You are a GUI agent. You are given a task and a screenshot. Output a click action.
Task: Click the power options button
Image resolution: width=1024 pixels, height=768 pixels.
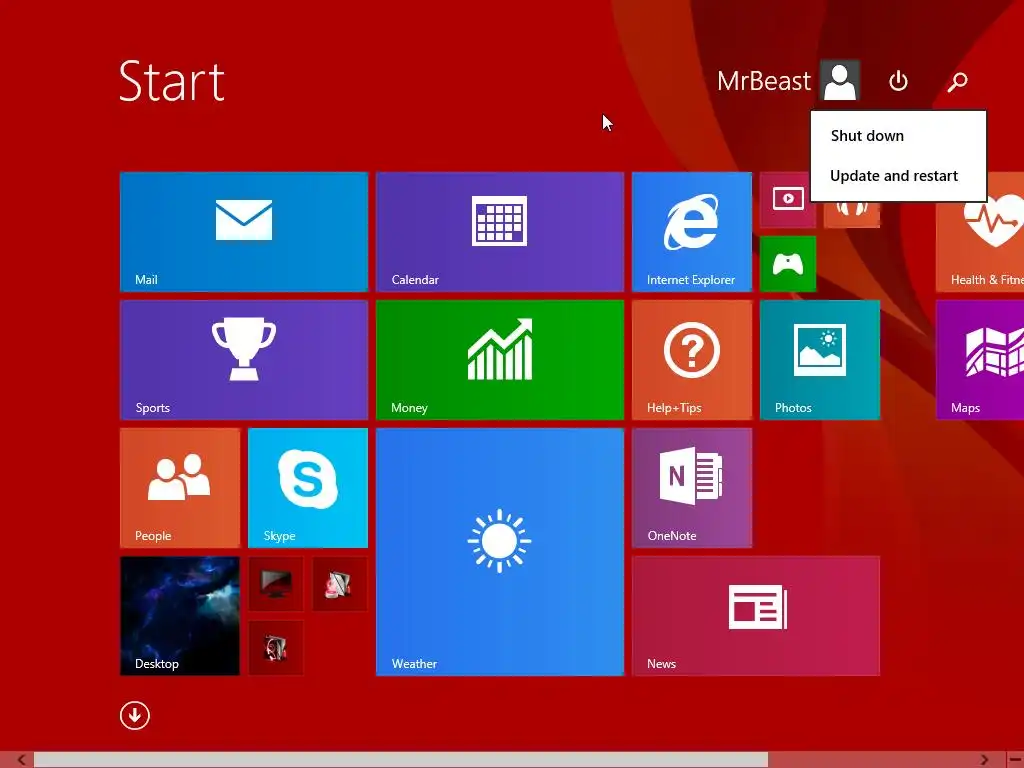click(898, 81)
